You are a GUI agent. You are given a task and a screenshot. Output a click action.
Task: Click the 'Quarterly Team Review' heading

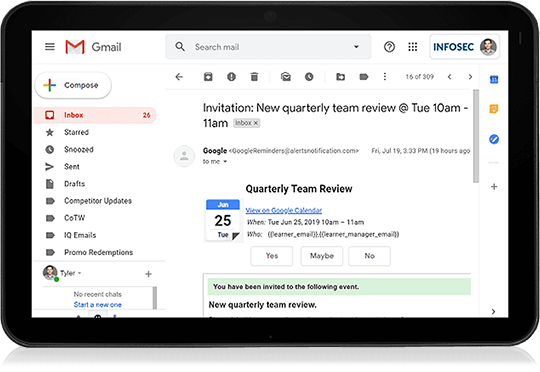click(299, 189)
